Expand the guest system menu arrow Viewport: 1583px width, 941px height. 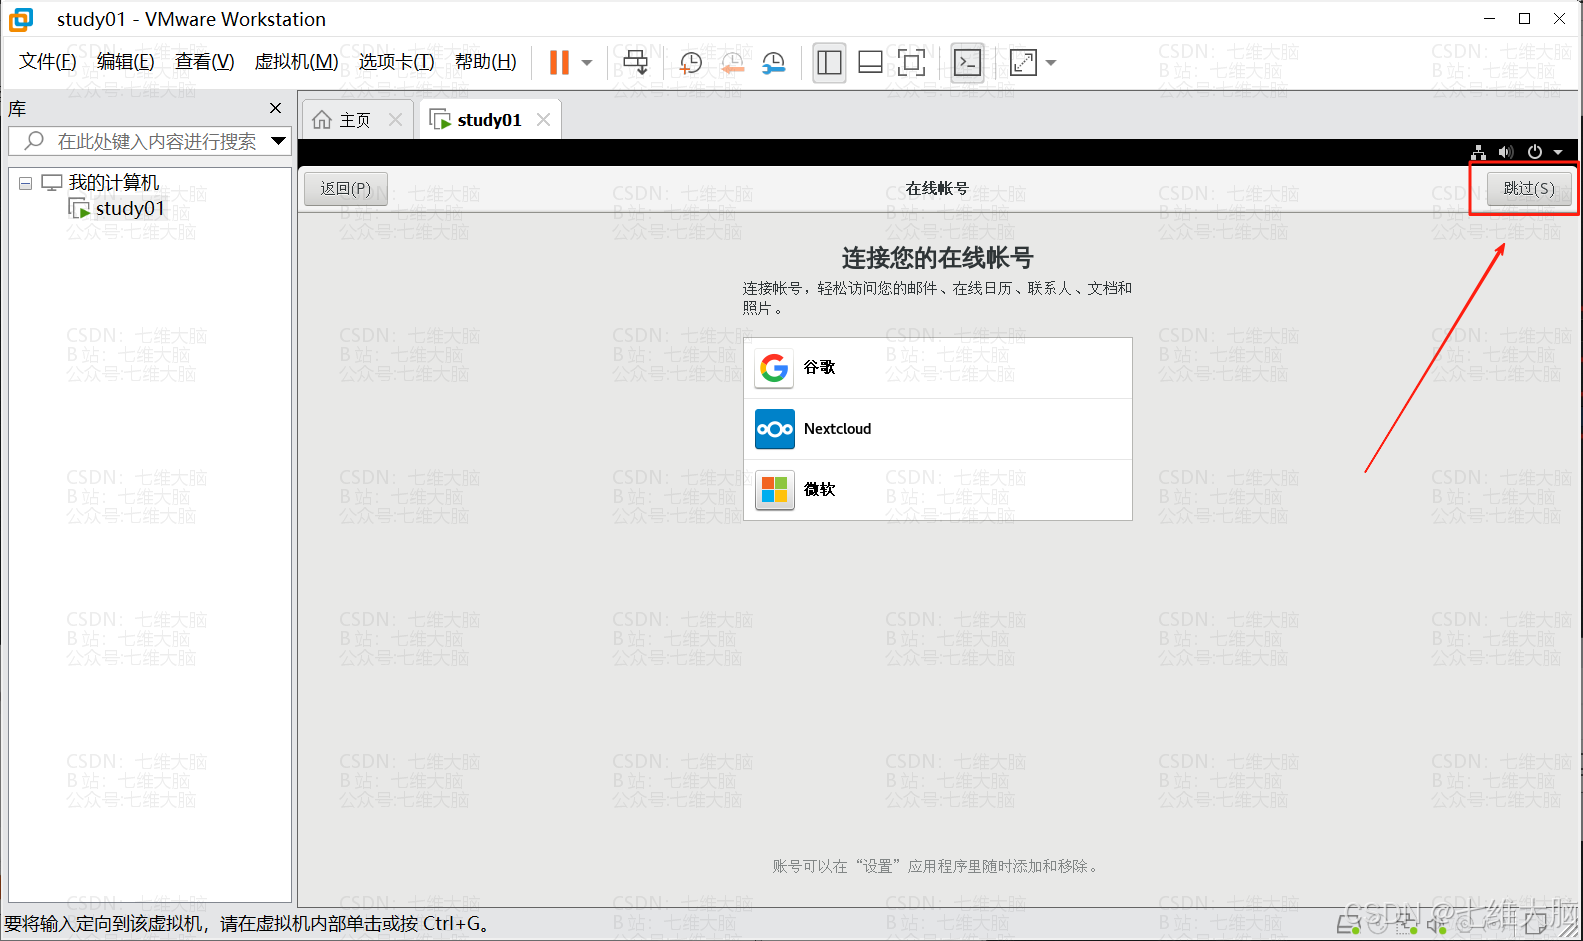[x=1558, y=153]
